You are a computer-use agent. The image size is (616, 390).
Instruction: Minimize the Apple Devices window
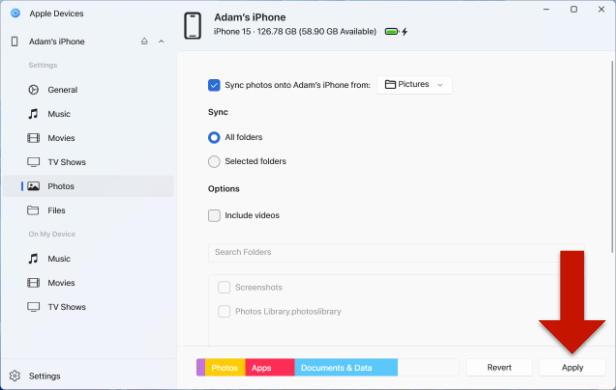tap(546, 9)
